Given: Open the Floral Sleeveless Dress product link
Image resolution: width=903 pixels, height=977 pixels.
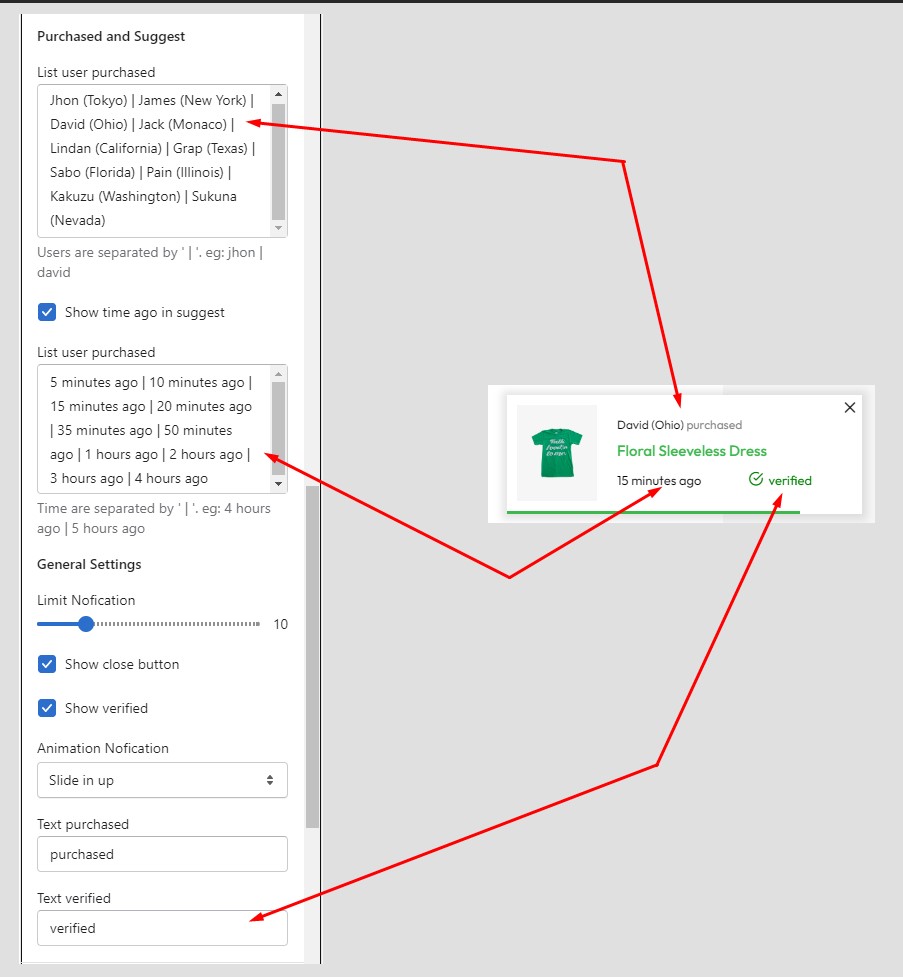Looking at the screenshot, I should 692,451.
